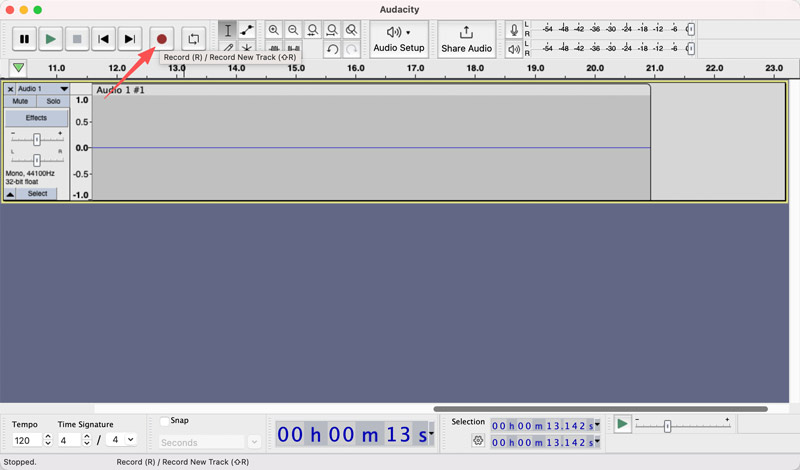800x470 pixels.
Task: Choose the Envelope tool
Action: [247, 30]
